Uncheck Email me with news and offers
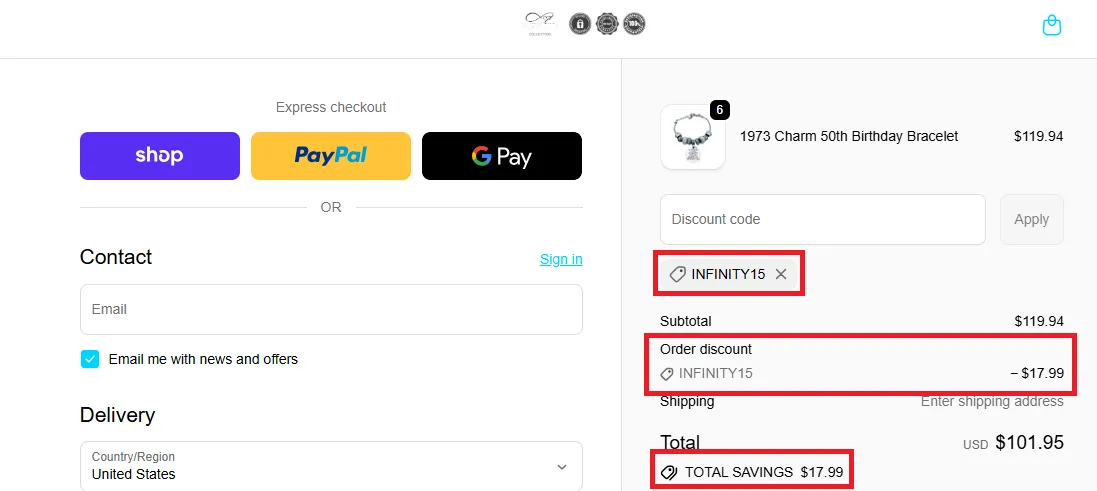The height and width of the screenshot is (491, 1097). (x=90, y=359)
